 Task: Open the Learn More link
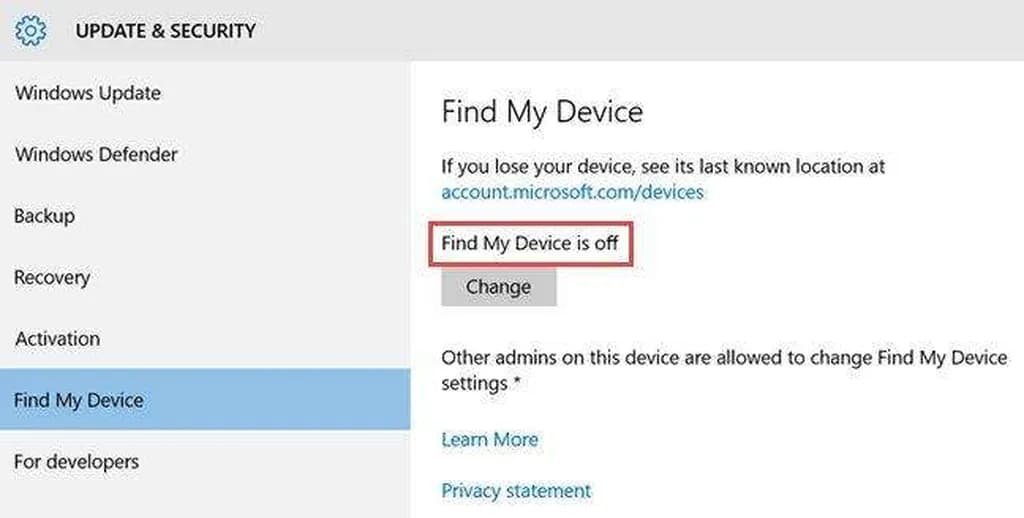(x=489, y=439)
